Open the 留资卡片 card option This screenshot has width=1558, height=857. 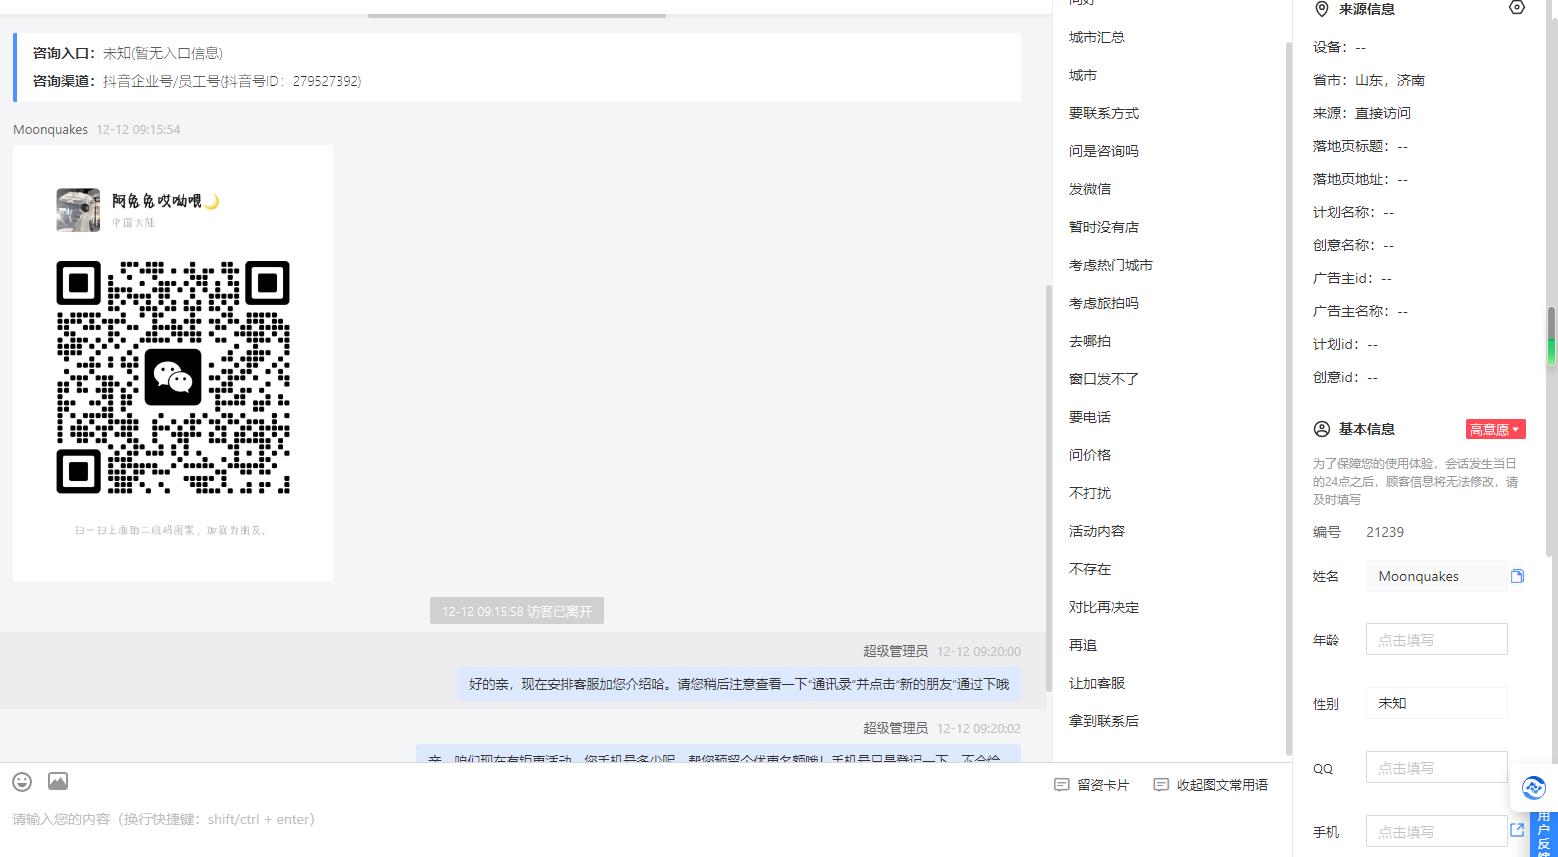pos(1092,785)
